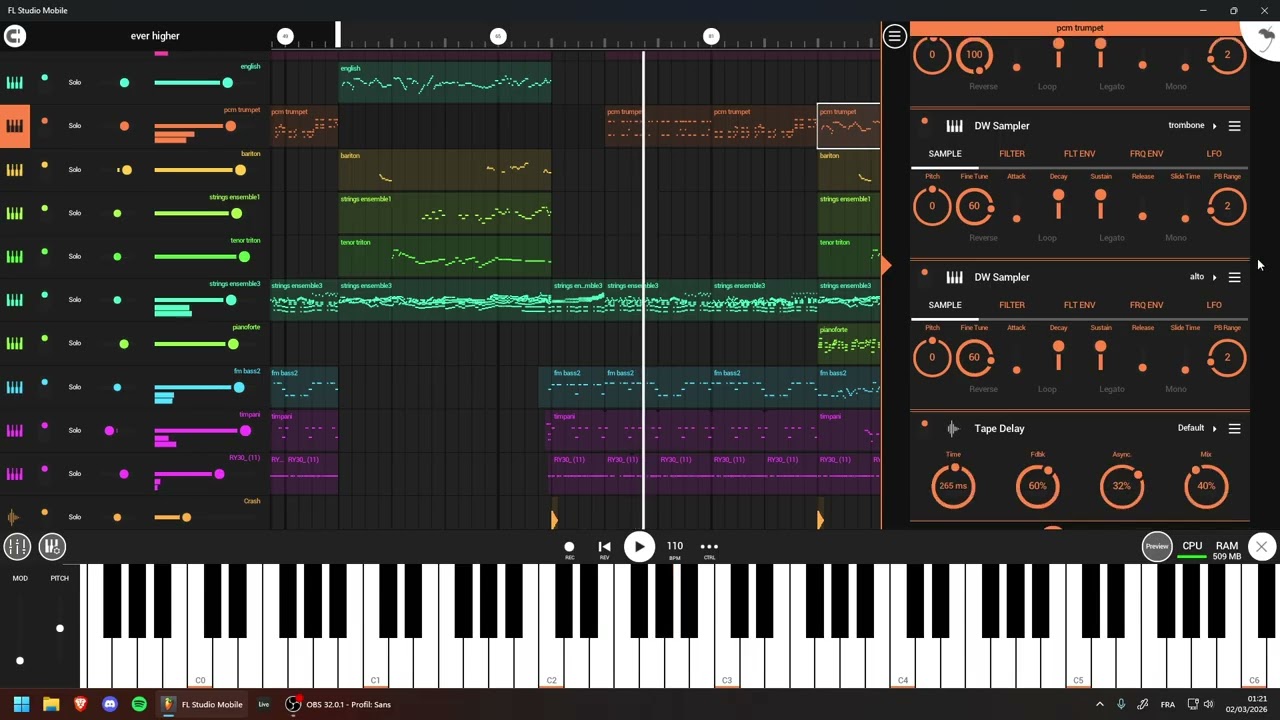The width and height of the screenshot is (1280, 720).
Task: Open alto DW Sampler options menu
Action: click(1234, 277)
